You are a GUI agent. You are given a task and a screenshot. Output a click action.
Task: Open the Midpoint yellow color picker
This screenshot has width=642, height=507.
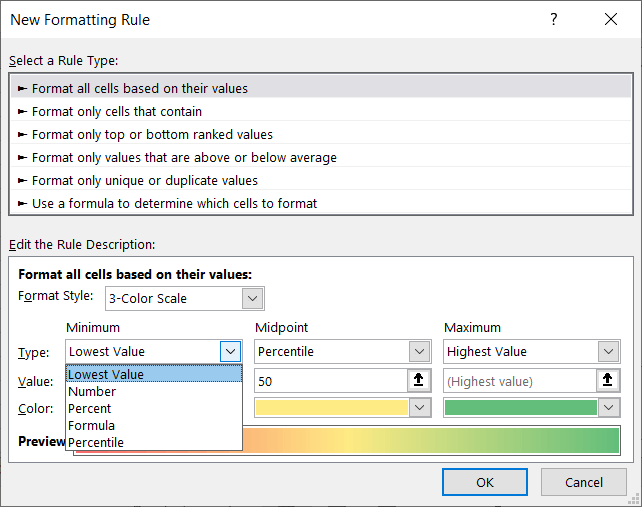tap(420, 408)
